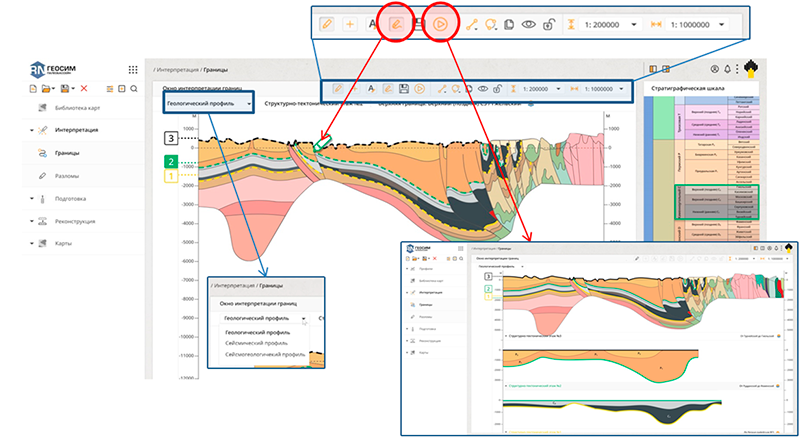Click Стратиграфическая шкала panel title

(x=687, y=88)
